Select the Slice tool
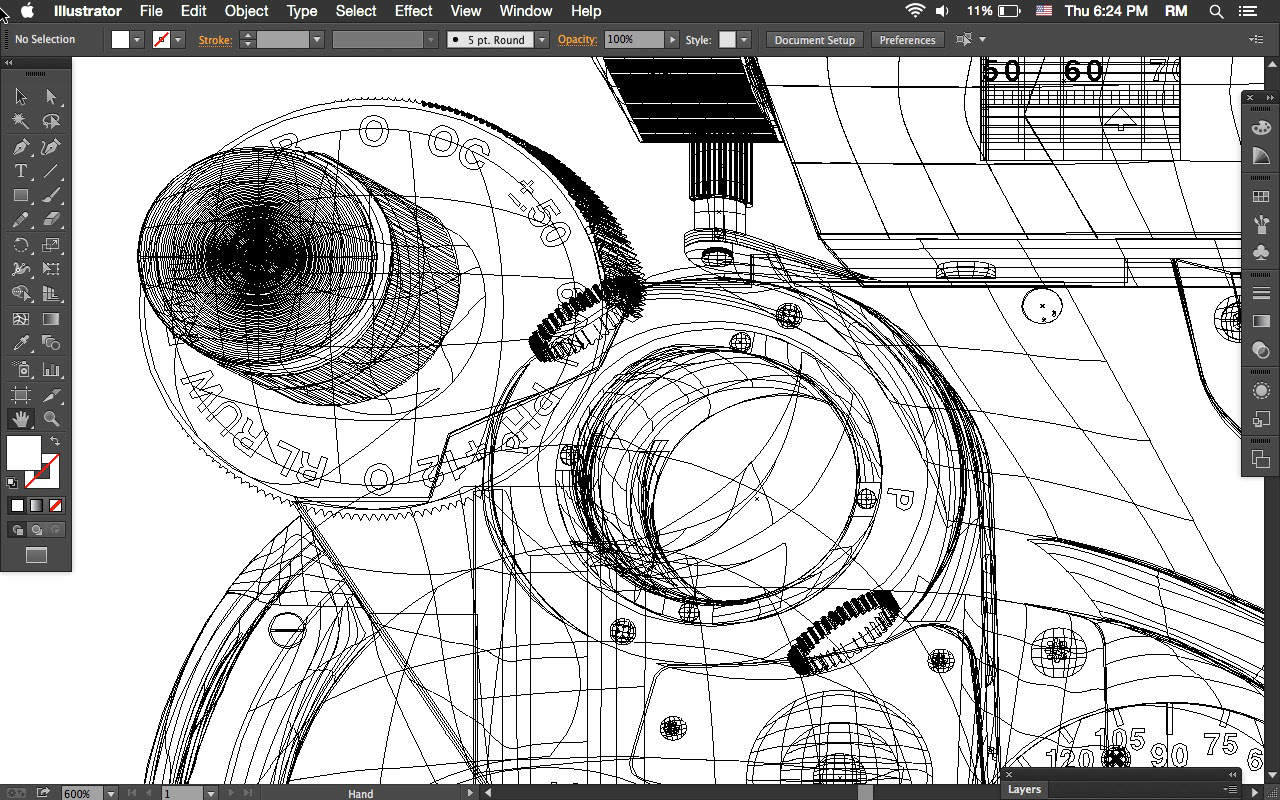Image resolution: width=1280 pixels, height=800 pixels. (51, 395)
